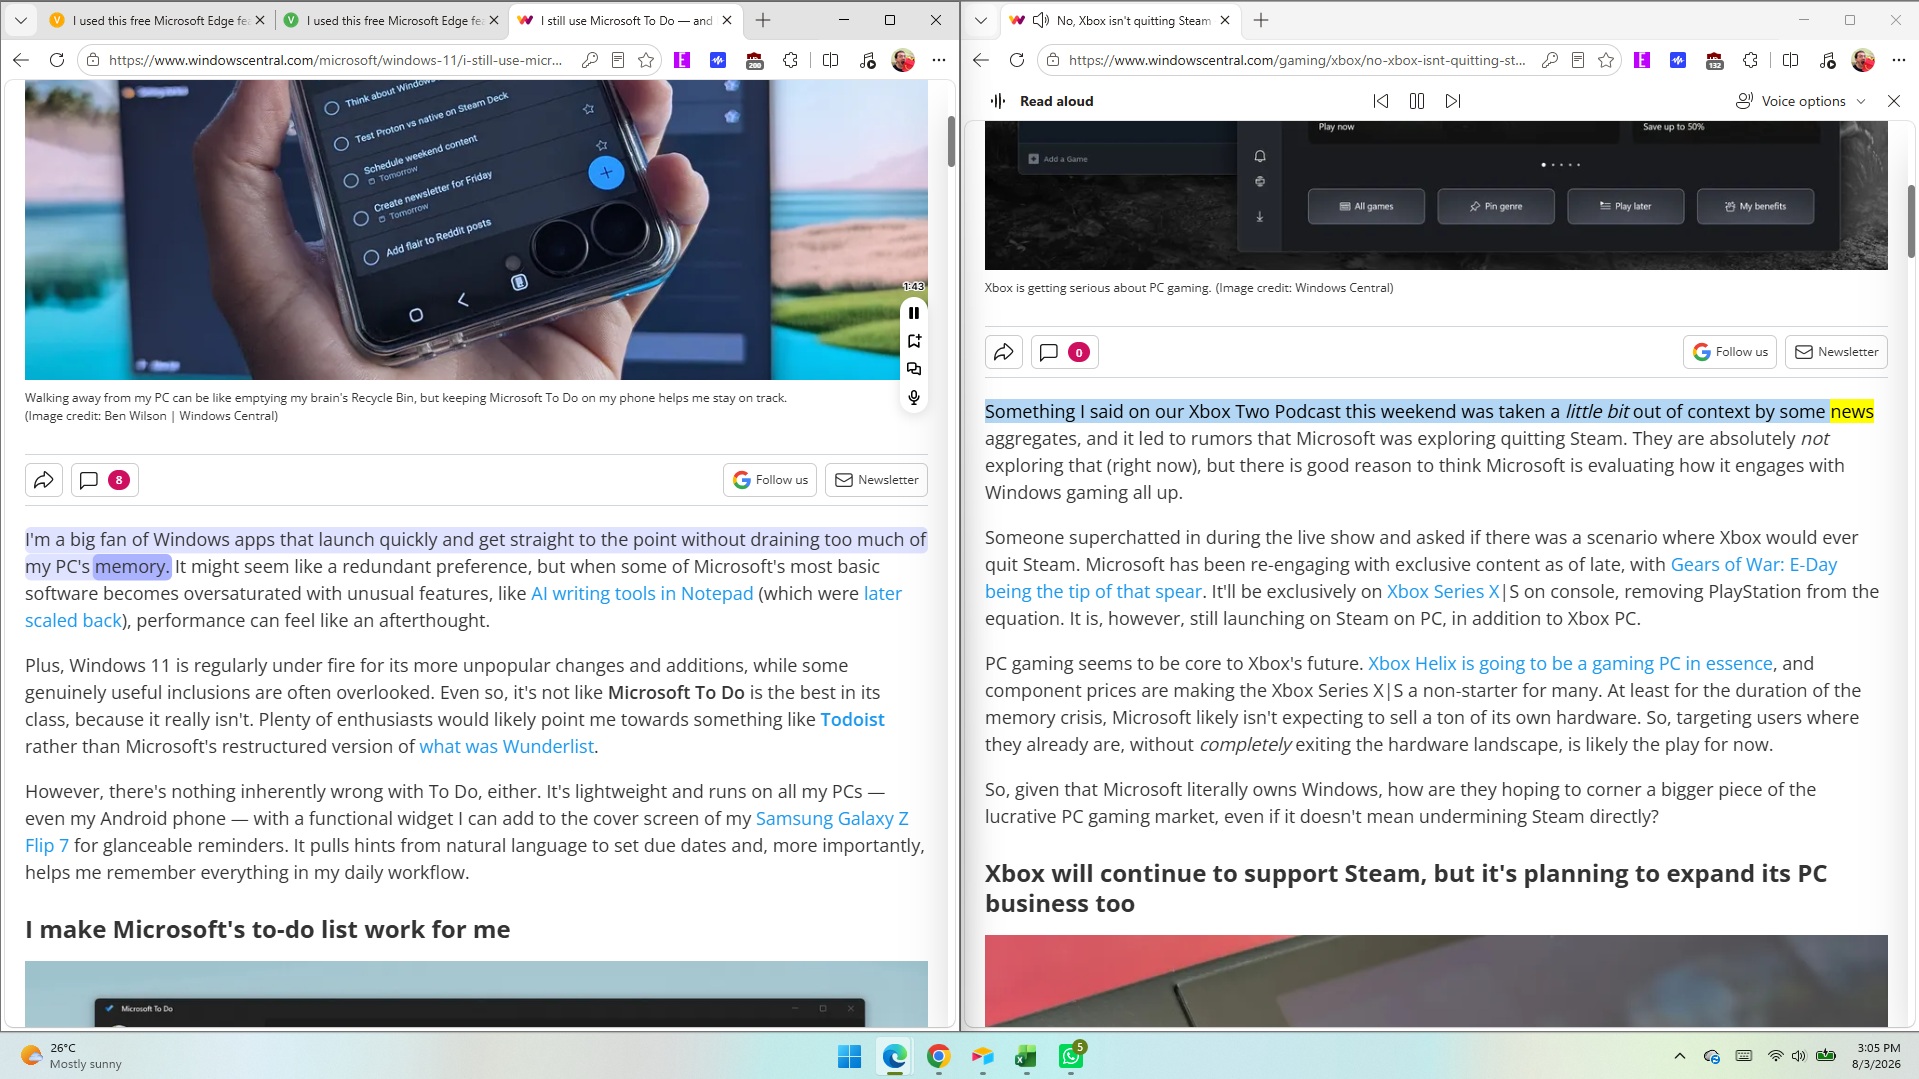Share the Microsoft To Do article
The height and width of the screenshot is (1079, 1919).
click(44, 480)
